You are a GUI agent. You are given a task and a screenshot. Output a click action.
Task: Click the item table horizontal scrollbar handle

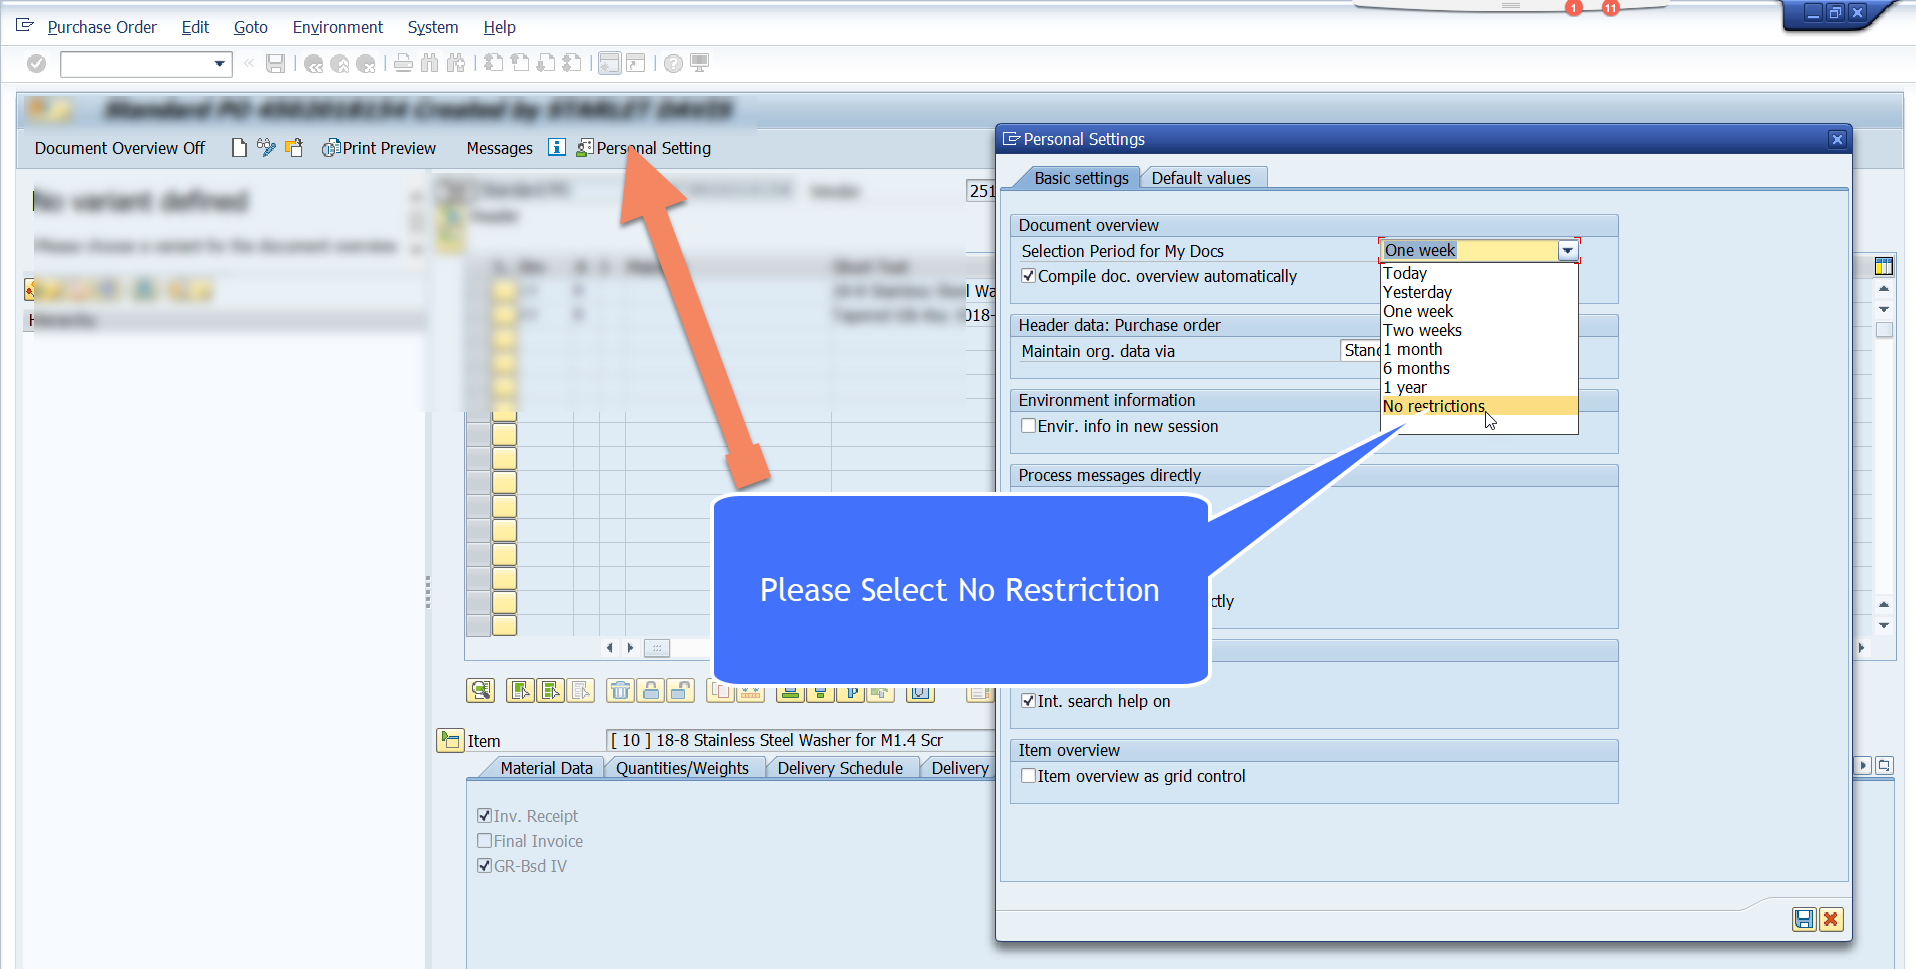click(656, 648)
